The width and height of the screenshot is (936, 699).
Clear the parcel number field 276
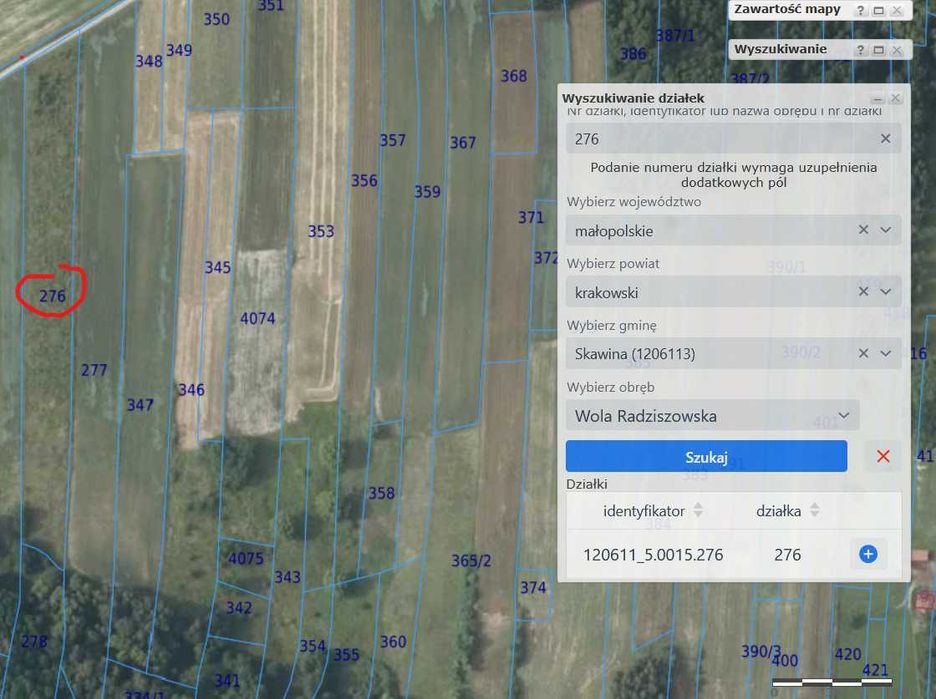click(x=885, y=138)
